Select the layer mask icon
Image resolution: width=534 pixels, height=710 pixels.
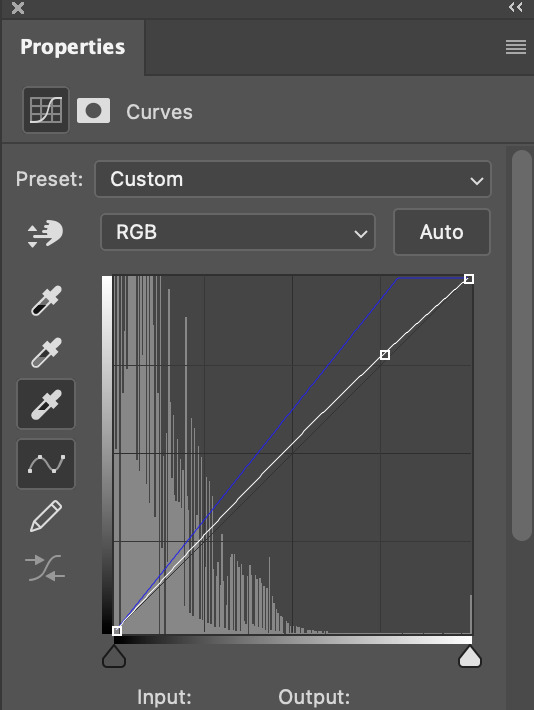point(93,110)
